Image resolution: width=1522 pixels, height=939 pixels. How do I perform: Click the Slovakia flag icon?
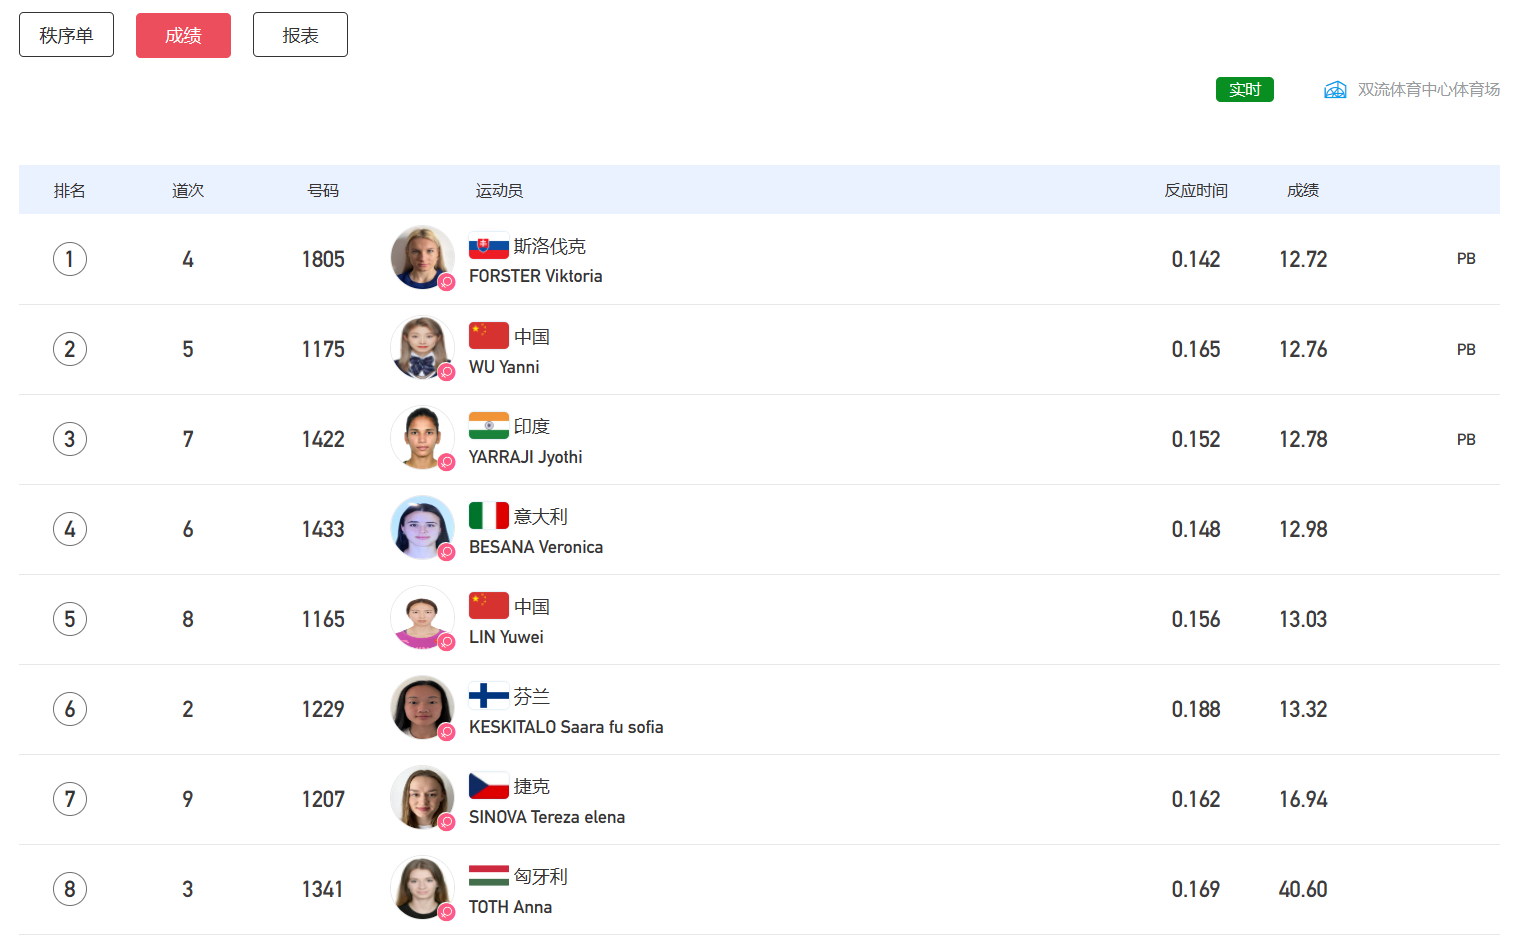click(488, 246)
